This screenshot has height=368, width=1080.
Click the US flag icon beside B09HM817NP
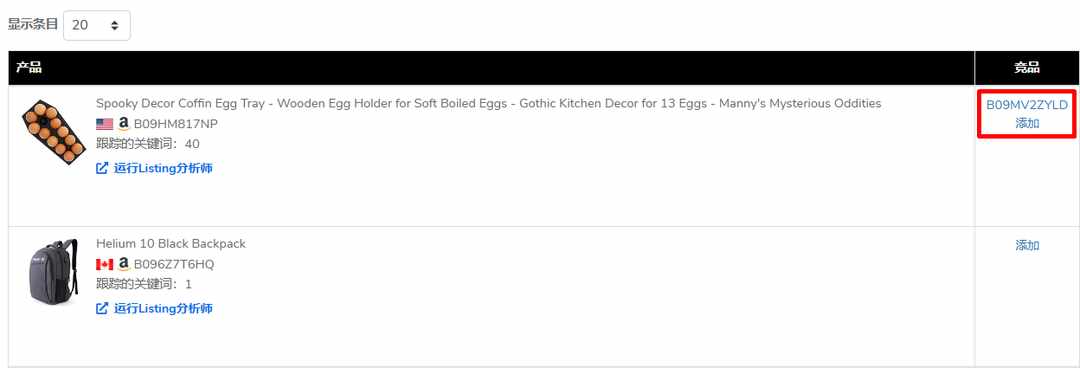[105, 124]
